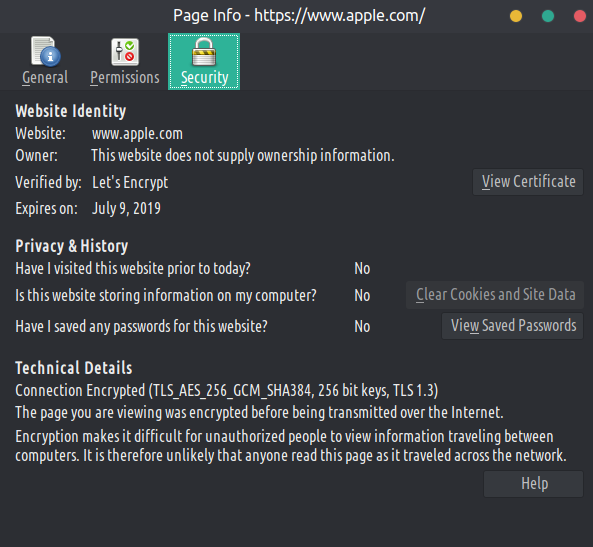Select the Security tab label
The image size is (593, 547).
204,78
